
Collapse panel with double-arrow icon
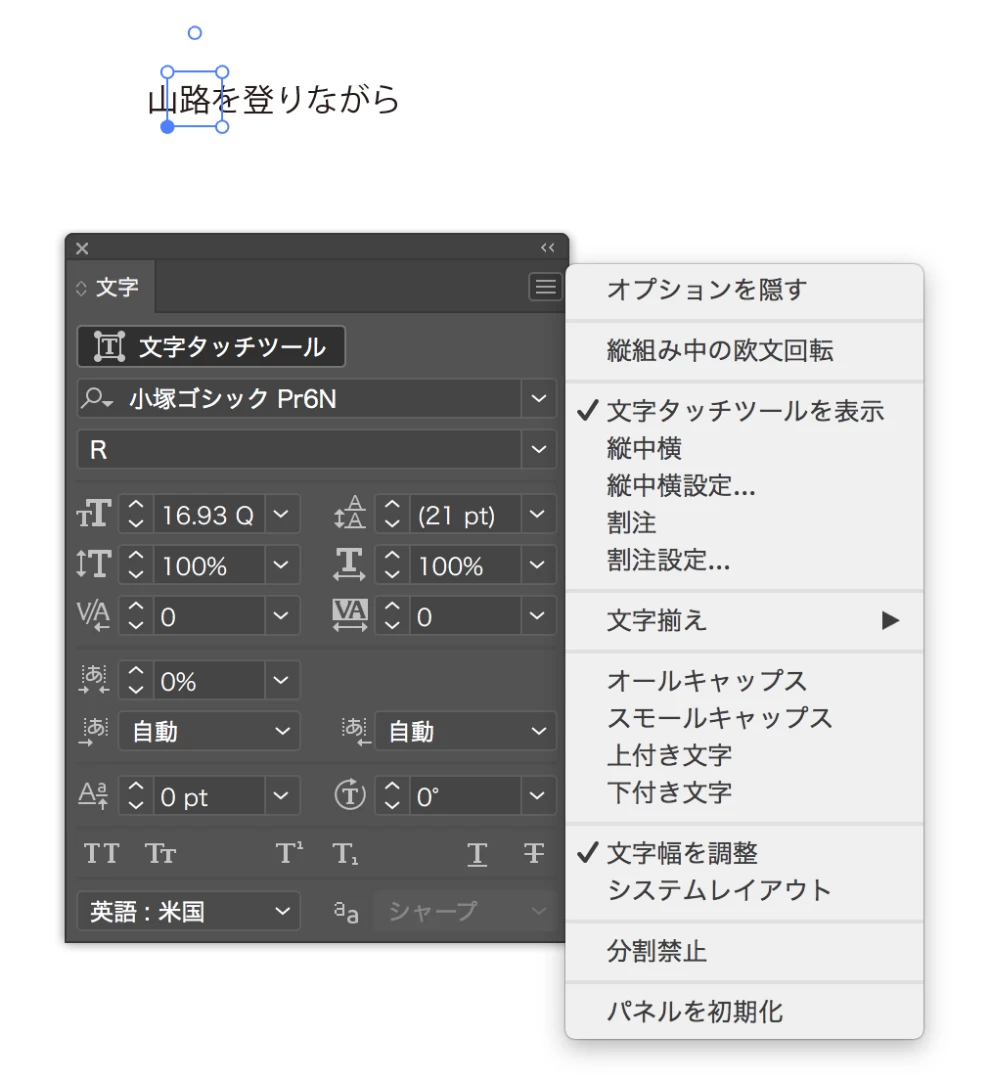[x=548, y=248]
